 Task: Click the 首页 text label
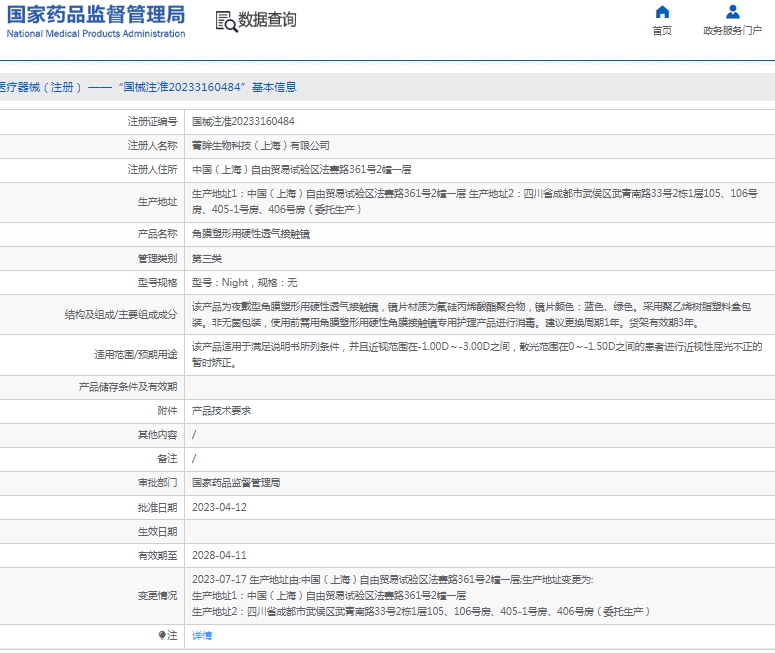662,31
